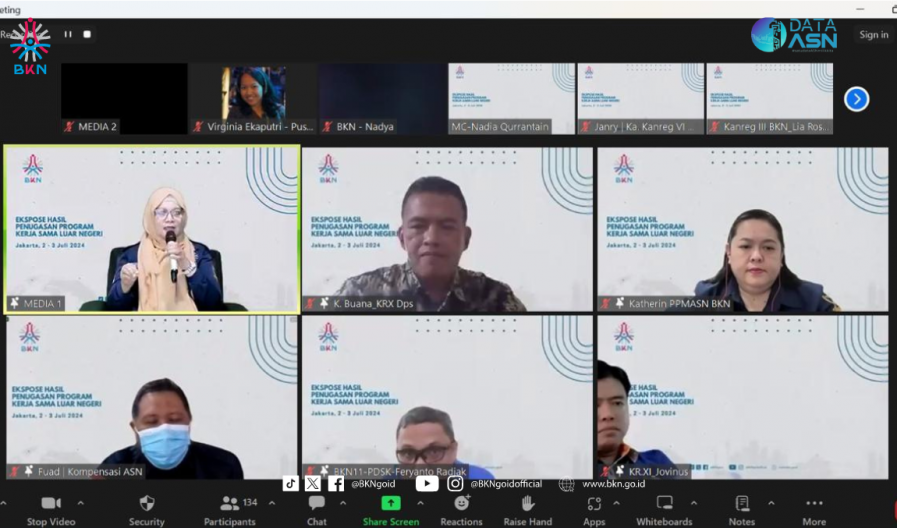The width and height of the screenshot is (897, 528).
Task: Open the Apps icon in the toolbar
Action: (594, 503)
